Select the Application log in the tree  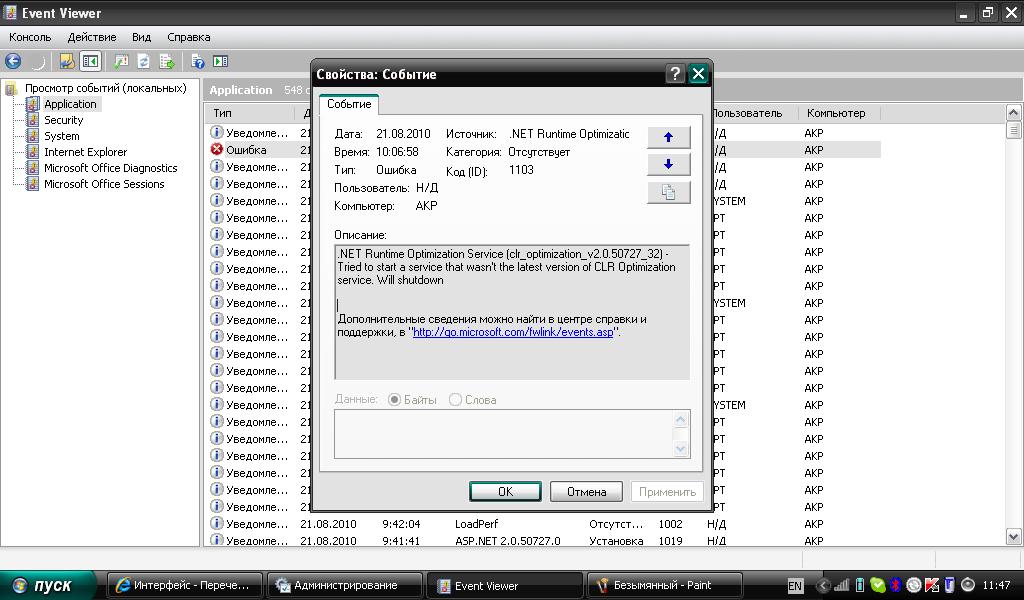(x=70, y=104)
